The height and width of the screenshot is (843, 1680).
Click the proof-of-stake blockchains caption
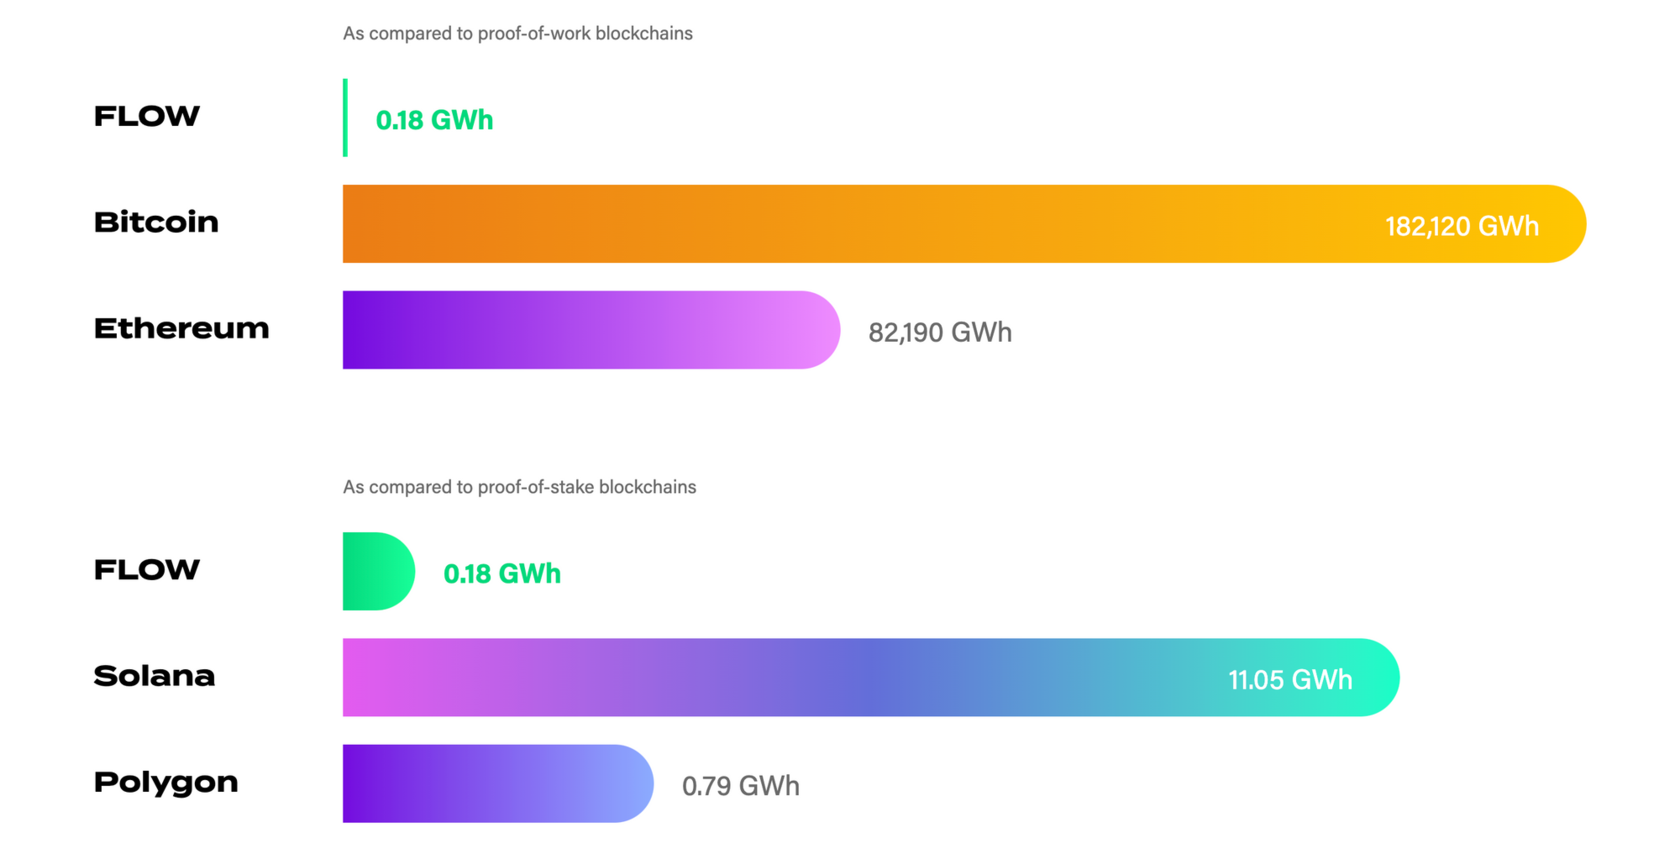519,487
